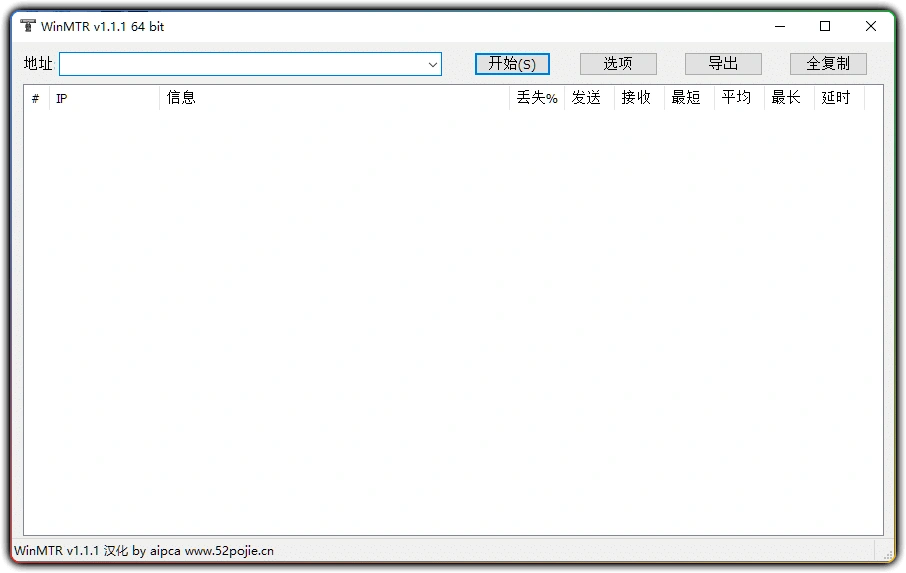Maximize the WinMTR window
Viewport: 906px width, 573px height.
point(825,26)
